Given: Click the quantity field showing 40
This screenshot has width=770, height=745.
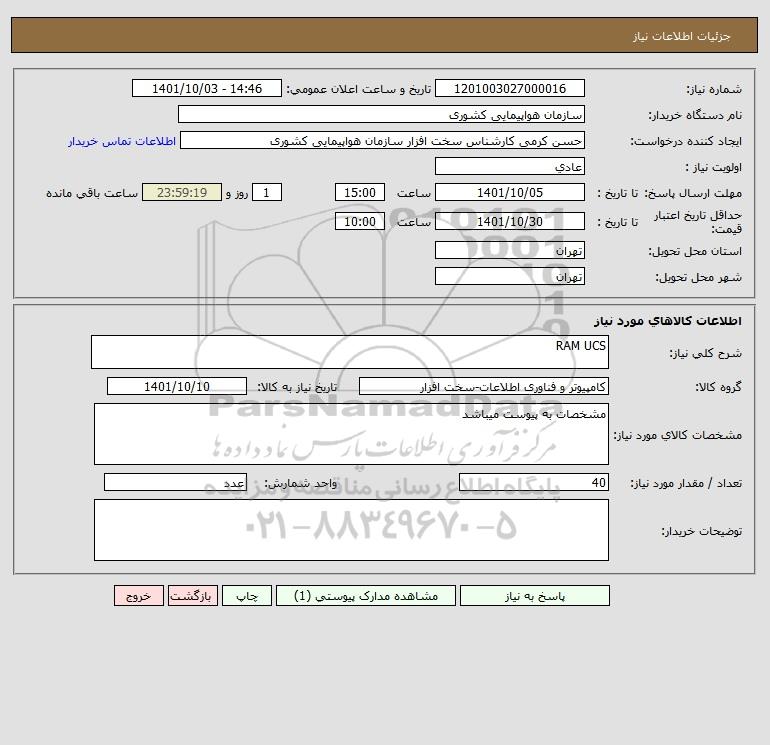Looking at the screenshot, I should click(534, 482).
